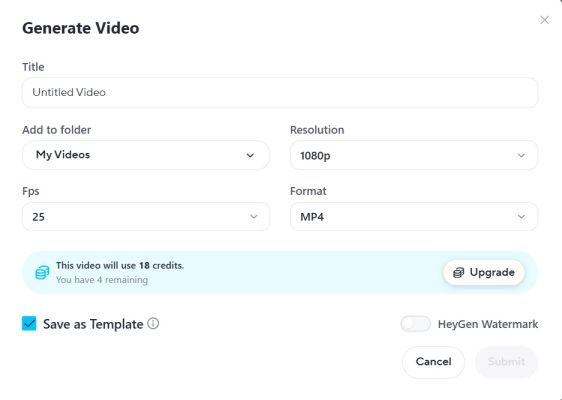Screen dimensions: 562x400
Task: Click the coin icon inside Upgrade button
Action: point(458,273)
